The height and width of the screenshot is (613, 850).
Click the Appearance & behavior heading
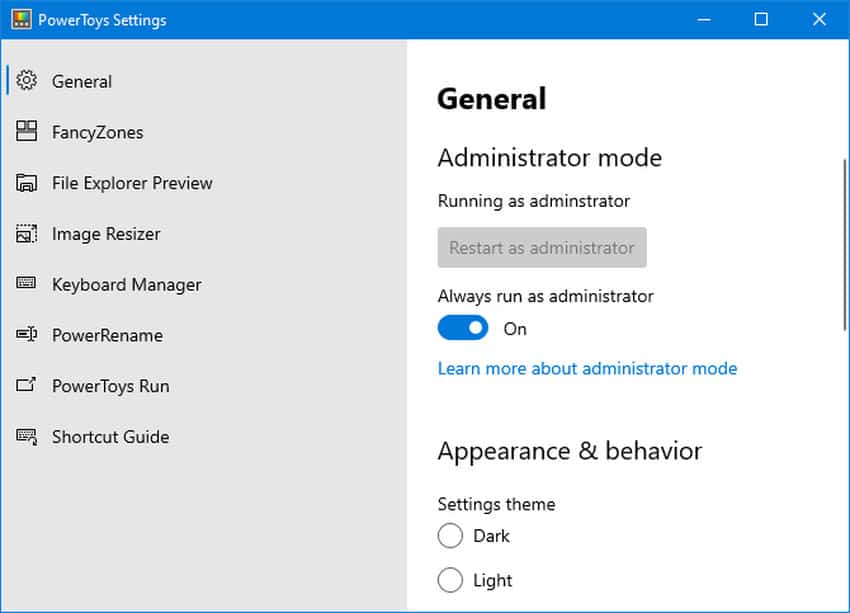pos(570,451)
